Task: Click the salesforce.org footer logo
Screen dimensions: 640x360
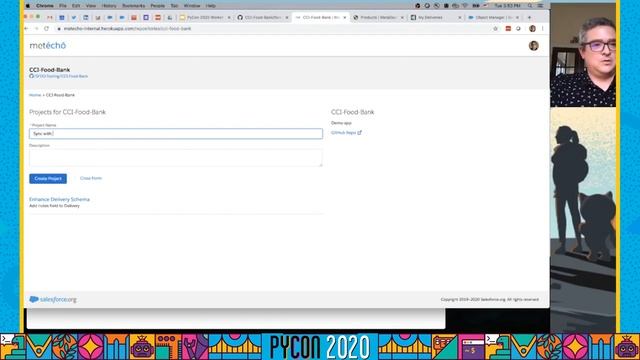Action: click(53, 300)
